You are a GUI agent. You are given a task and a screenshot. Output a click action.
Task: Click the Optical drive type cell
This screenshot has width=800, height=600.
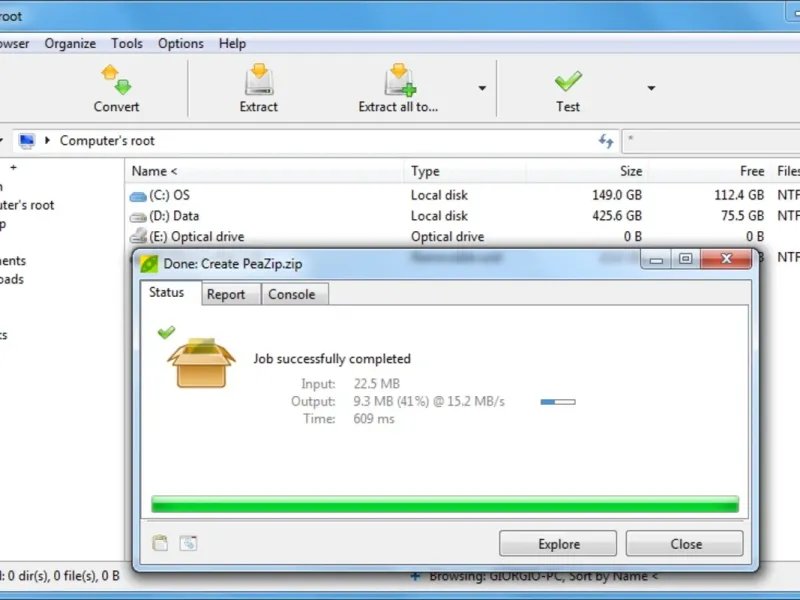[447, 237]
